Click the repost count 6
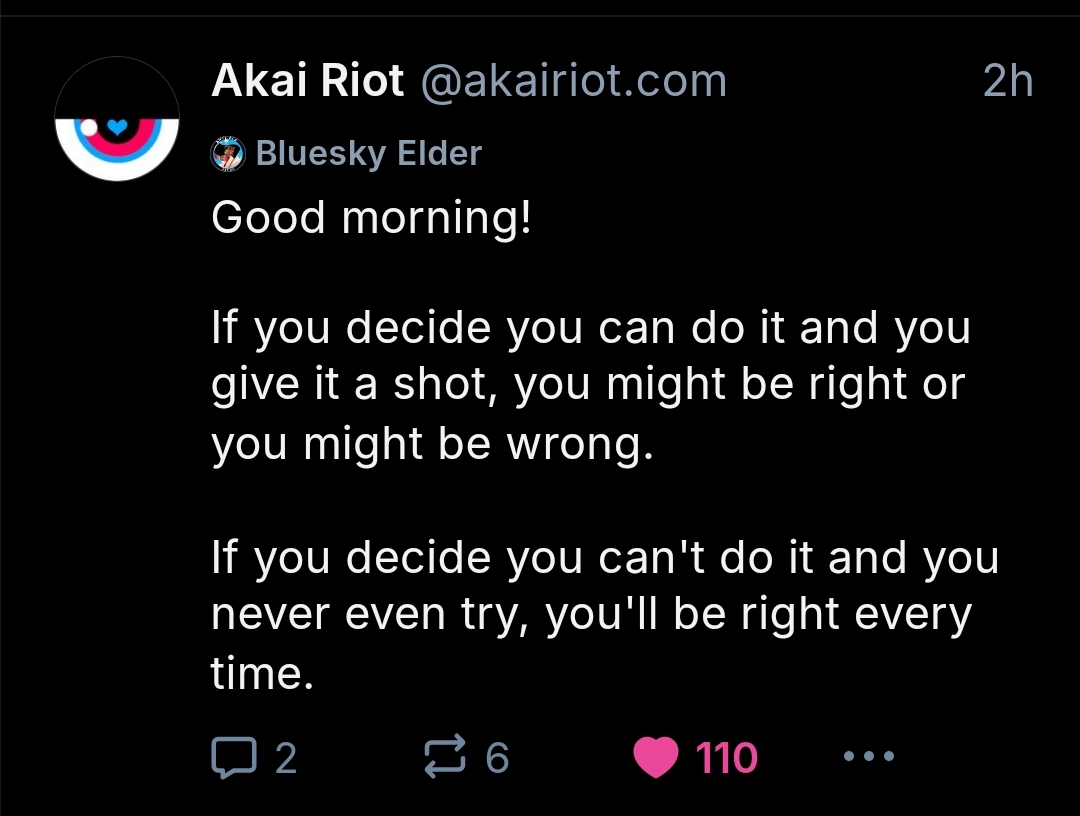 click(x=497, y=758)
